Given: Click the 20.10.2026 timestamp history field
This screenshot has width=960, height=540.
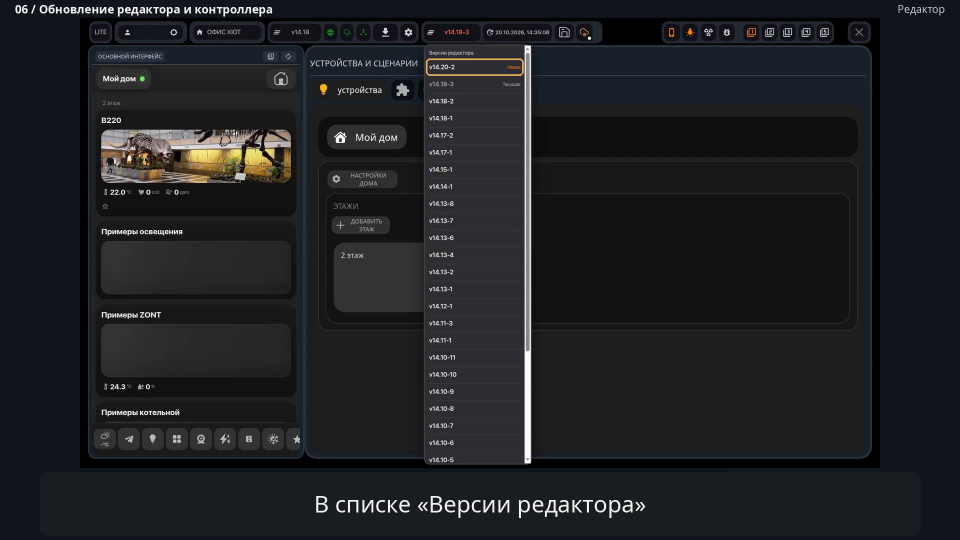Looking at the screenshot, I should (x=518, y=32).
